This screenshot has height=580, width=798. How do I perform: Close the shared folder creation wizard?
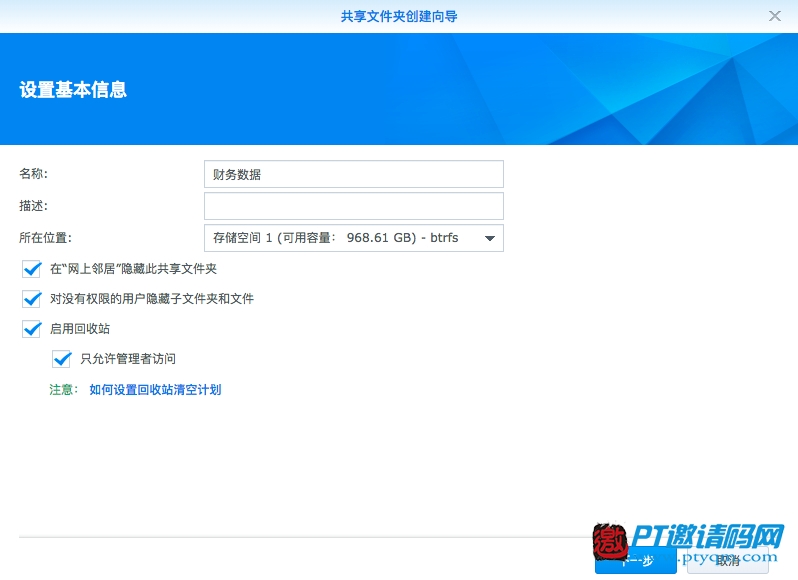774,16
